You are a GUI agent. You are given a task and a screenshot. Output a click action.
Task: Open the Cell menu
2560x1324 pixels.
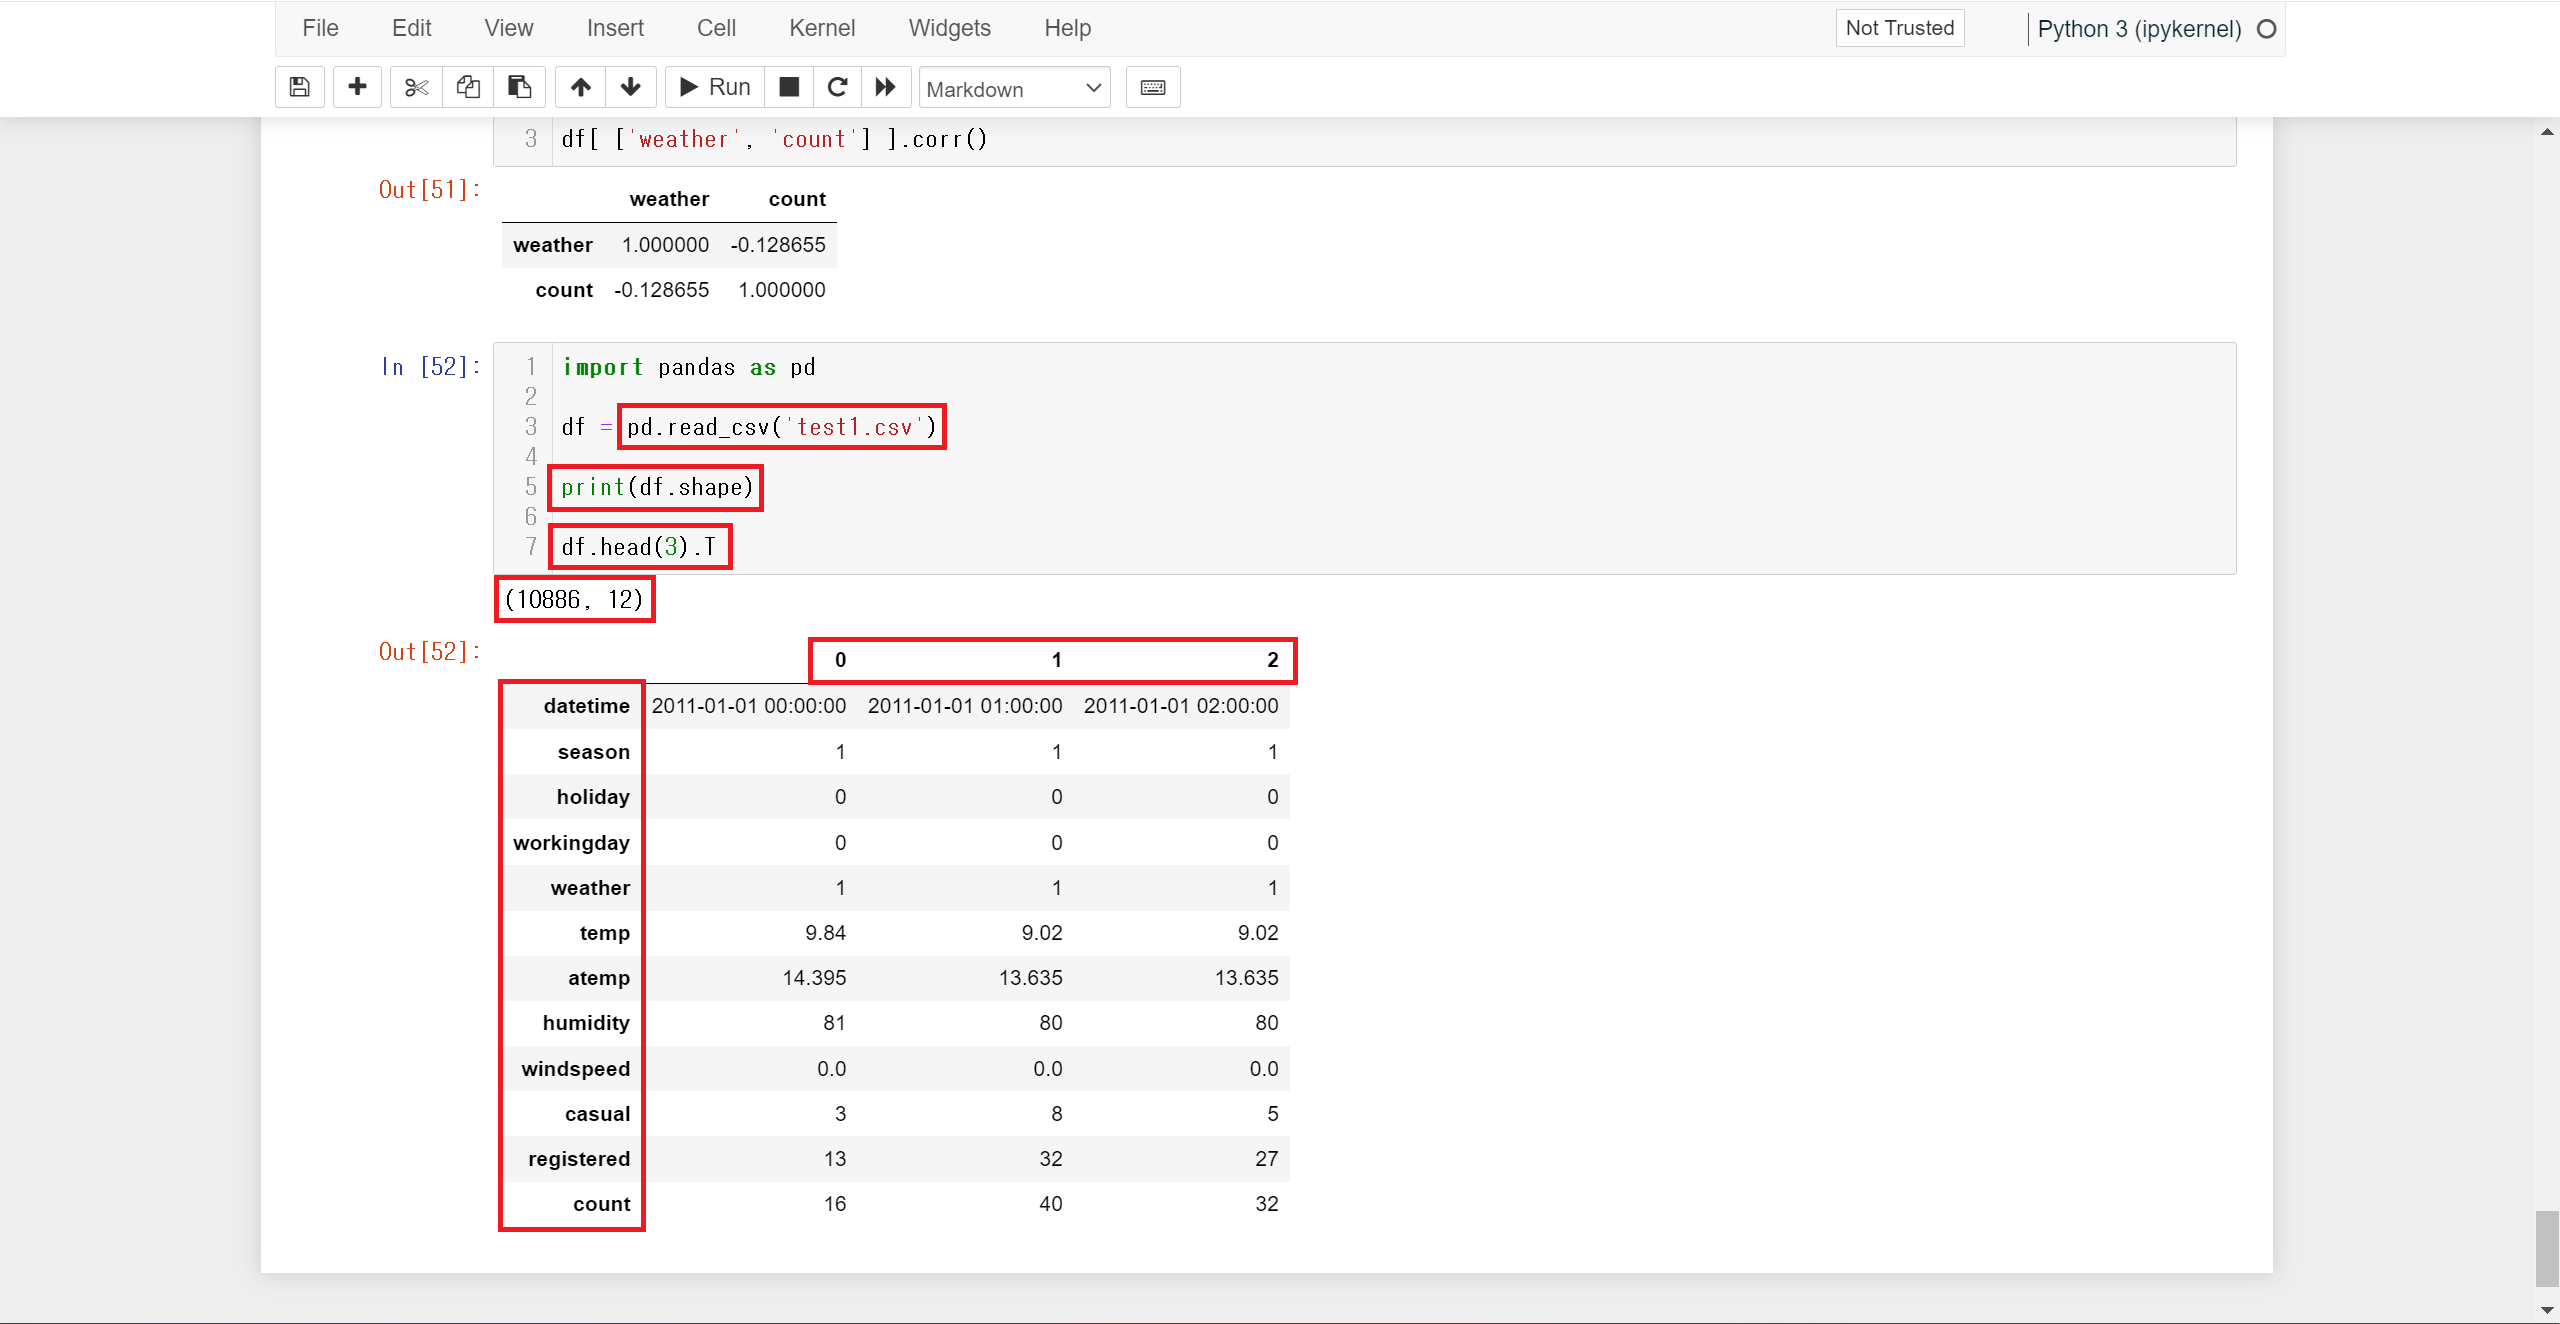[716, 28]
